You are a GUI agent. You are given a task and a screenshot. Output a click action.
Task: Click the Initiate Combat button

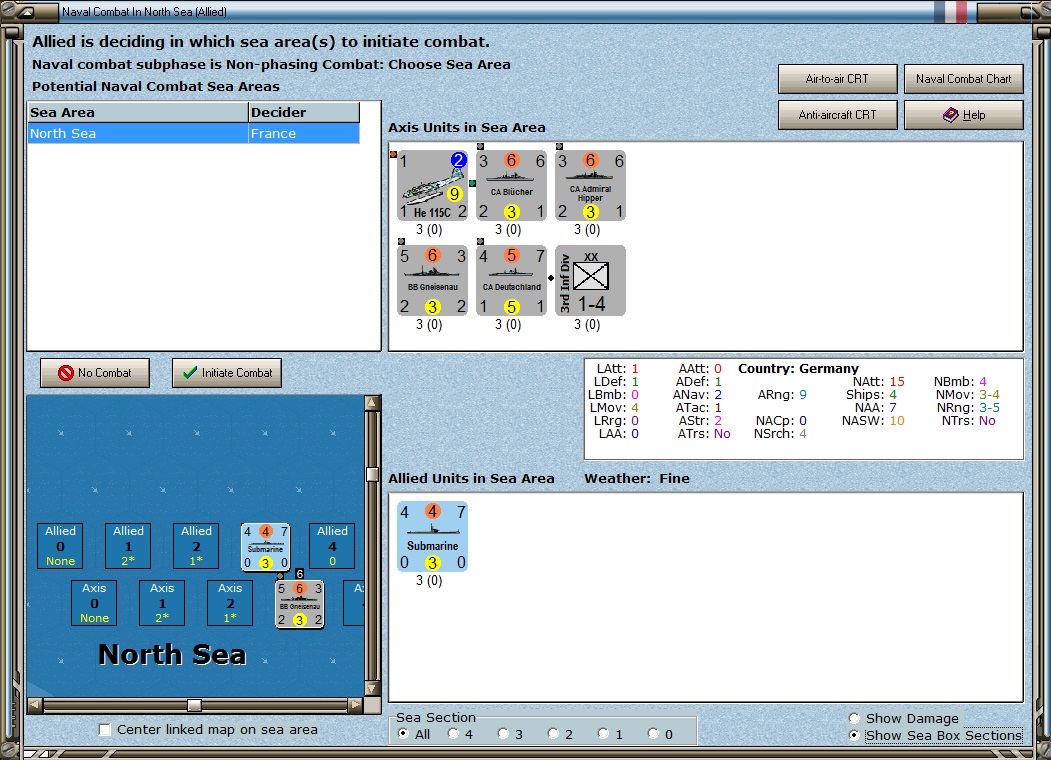tap(227, 373)
